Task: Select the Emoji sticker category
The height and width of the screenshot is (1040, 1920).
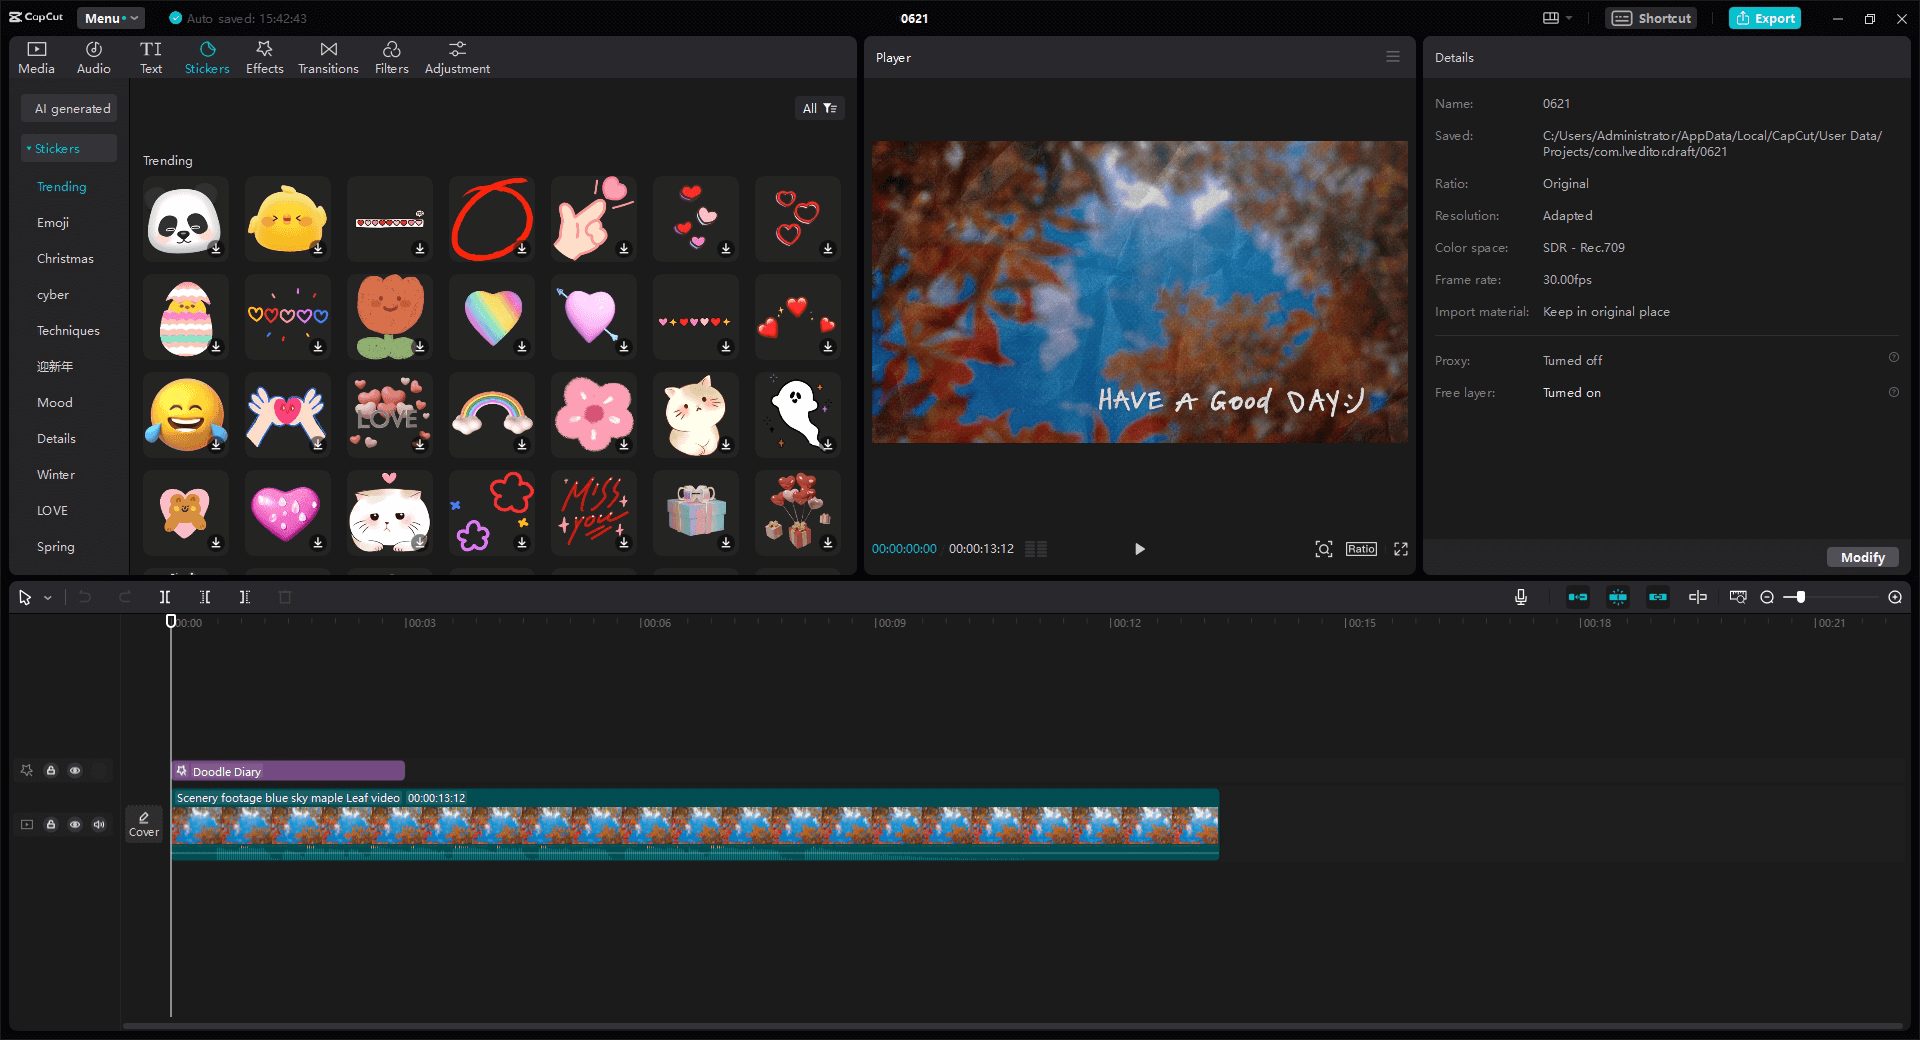Action: click(53, 222)
